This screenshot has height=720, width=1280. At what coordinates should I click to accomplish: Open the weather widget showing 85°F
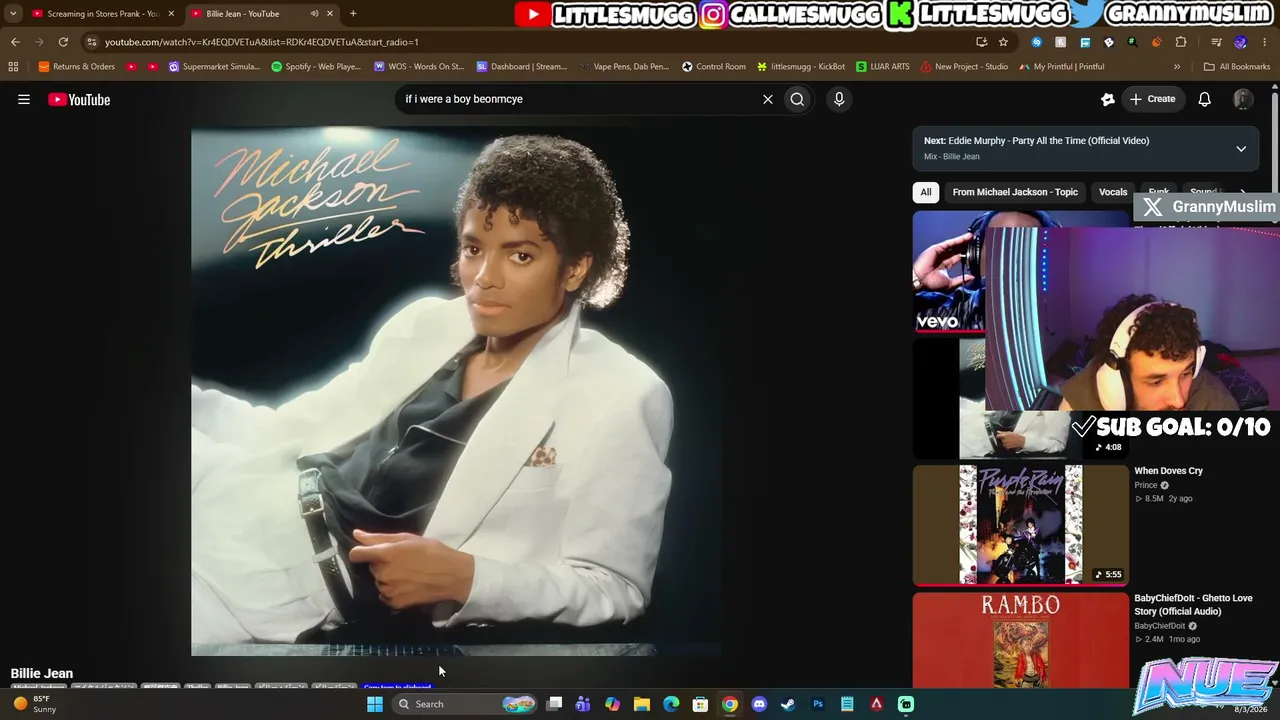(34, 704)
